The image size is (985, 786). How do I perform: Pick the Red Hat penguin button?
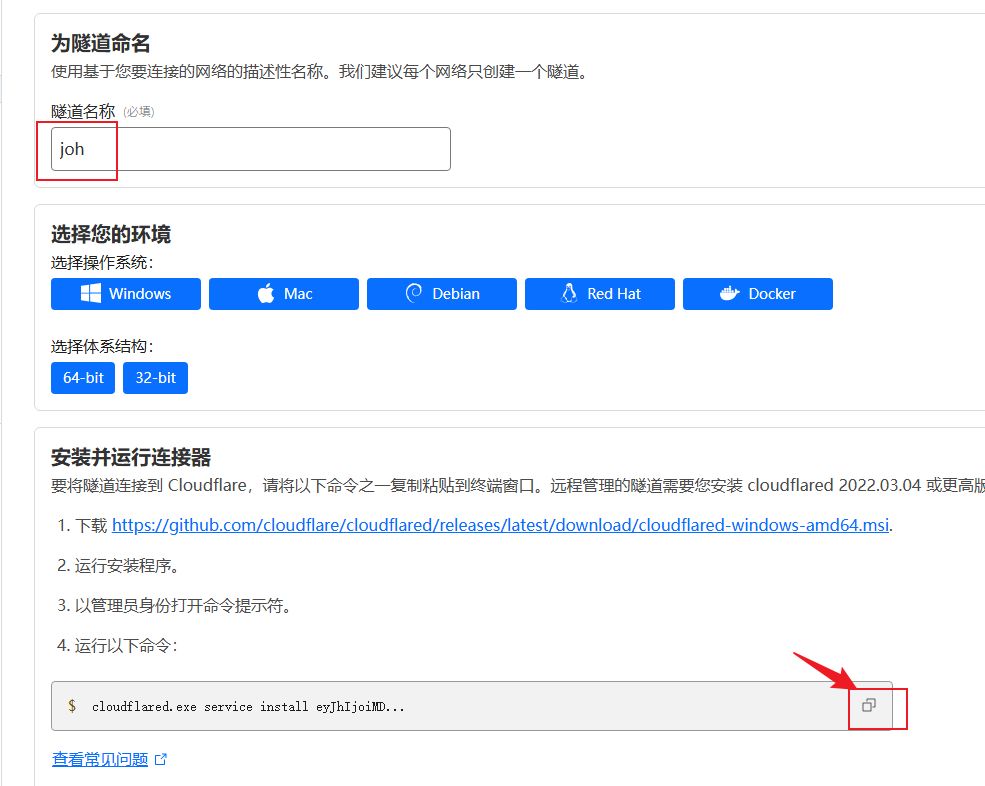[600, 294]
